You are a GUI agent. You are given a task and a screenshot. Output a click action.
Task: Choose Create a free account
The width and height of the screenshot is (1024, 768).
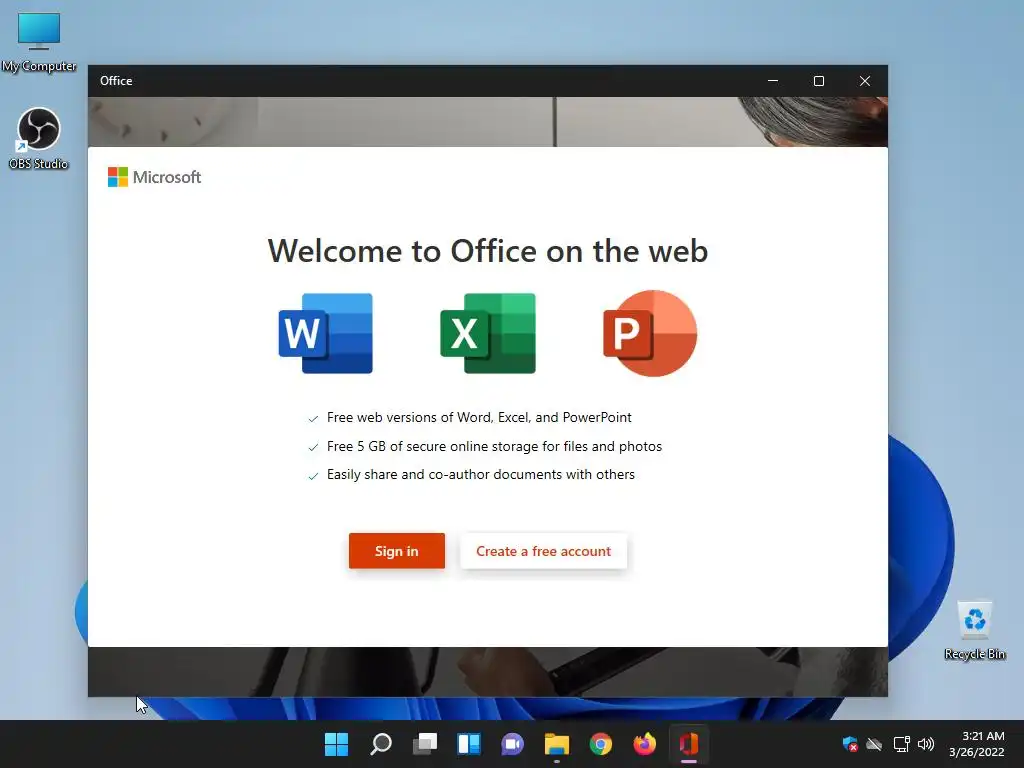pyautogui.click(x=543, y=551)
